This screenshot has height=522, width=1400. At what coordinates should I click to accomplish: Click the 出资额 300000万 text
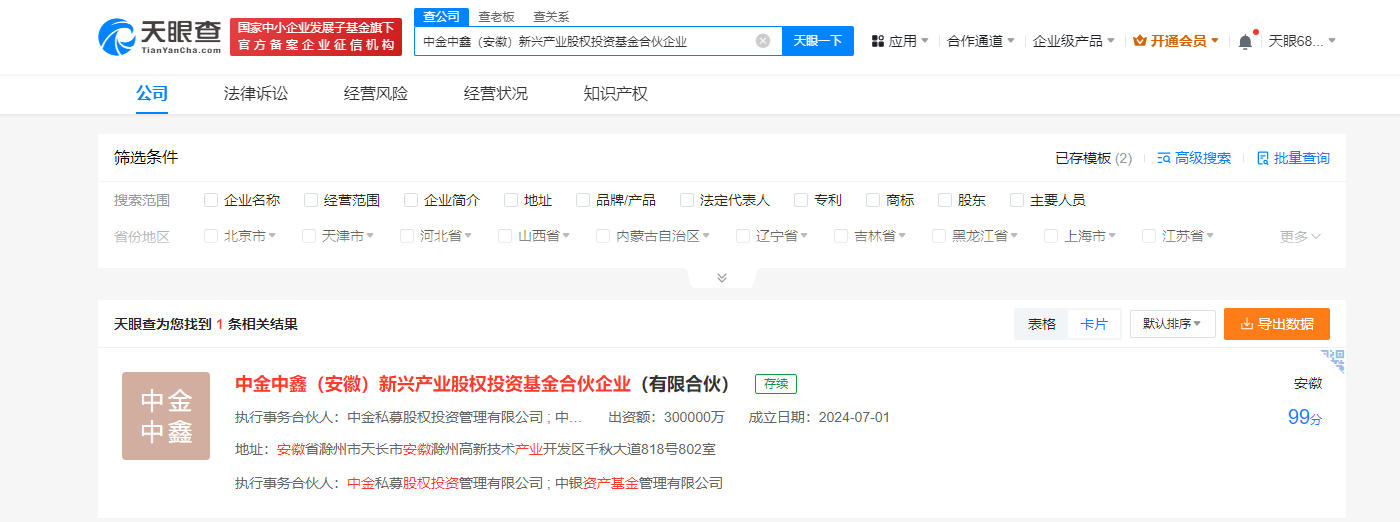[666, 417]
